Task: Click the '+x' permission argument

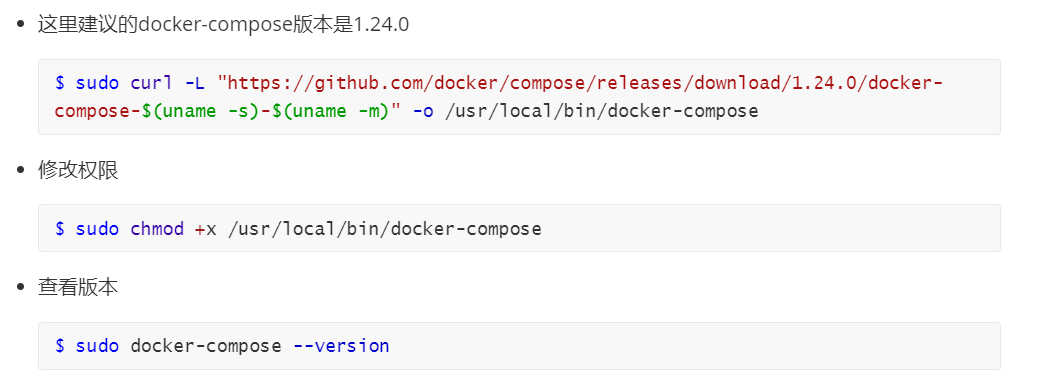Action: point(206,229)
